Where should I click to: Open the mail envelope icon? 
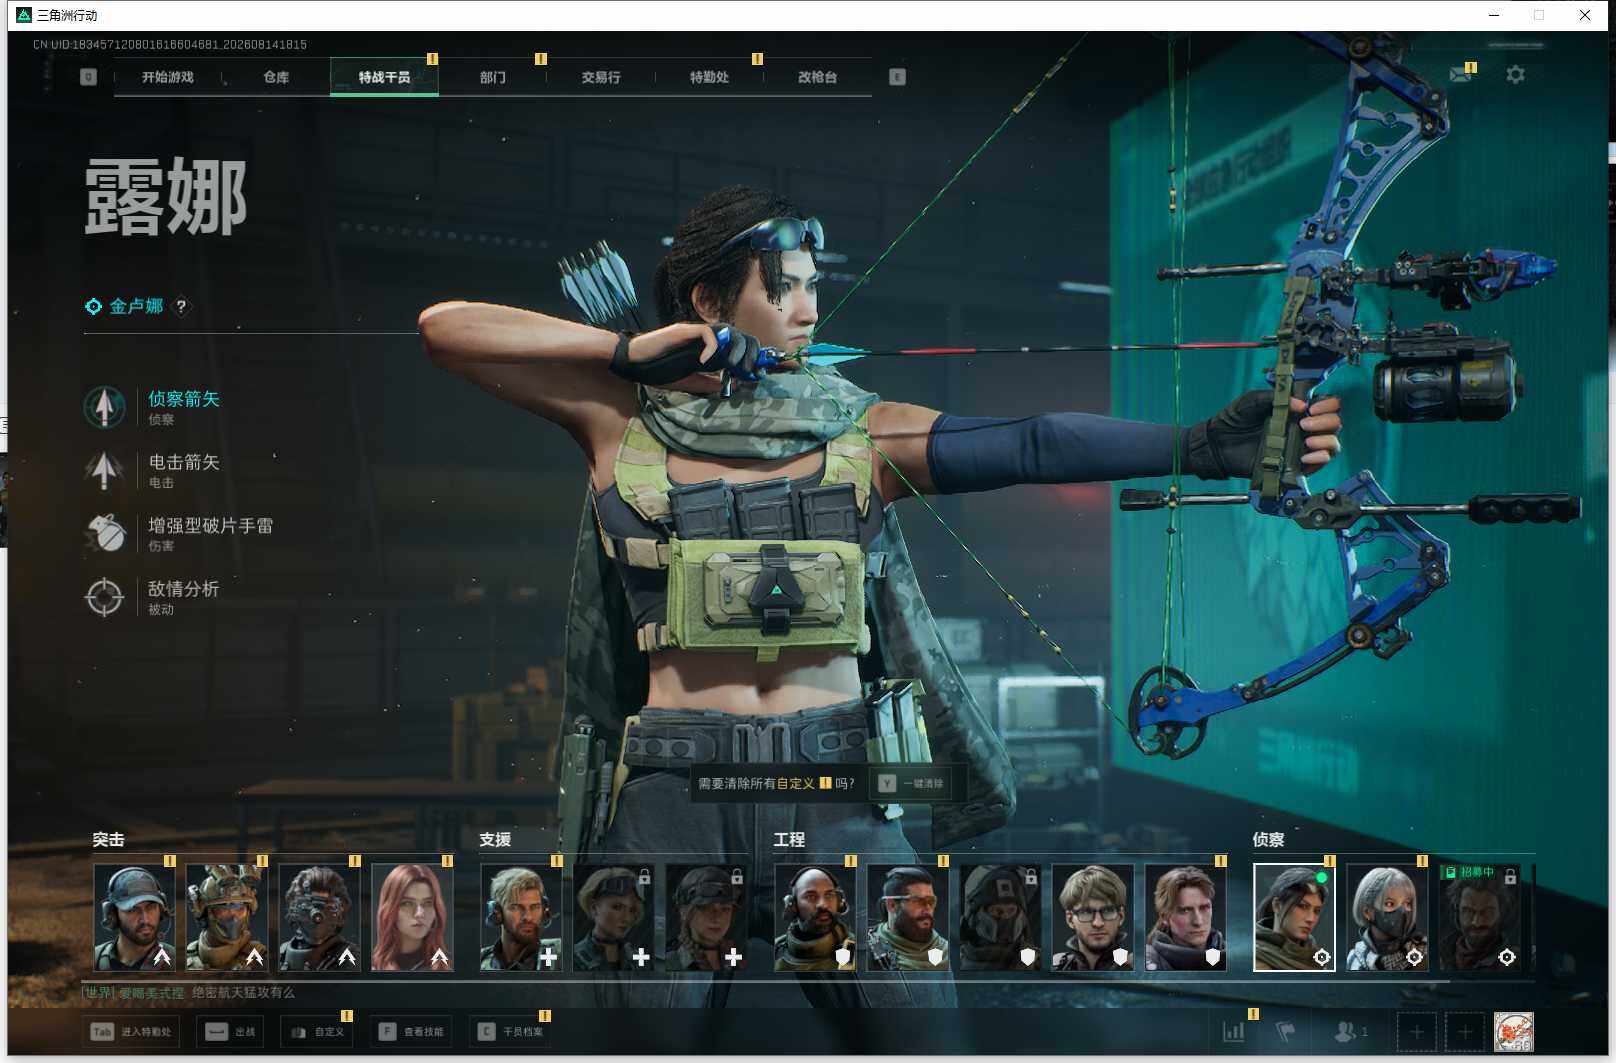pyautogui.click(x=1460, y=75)
